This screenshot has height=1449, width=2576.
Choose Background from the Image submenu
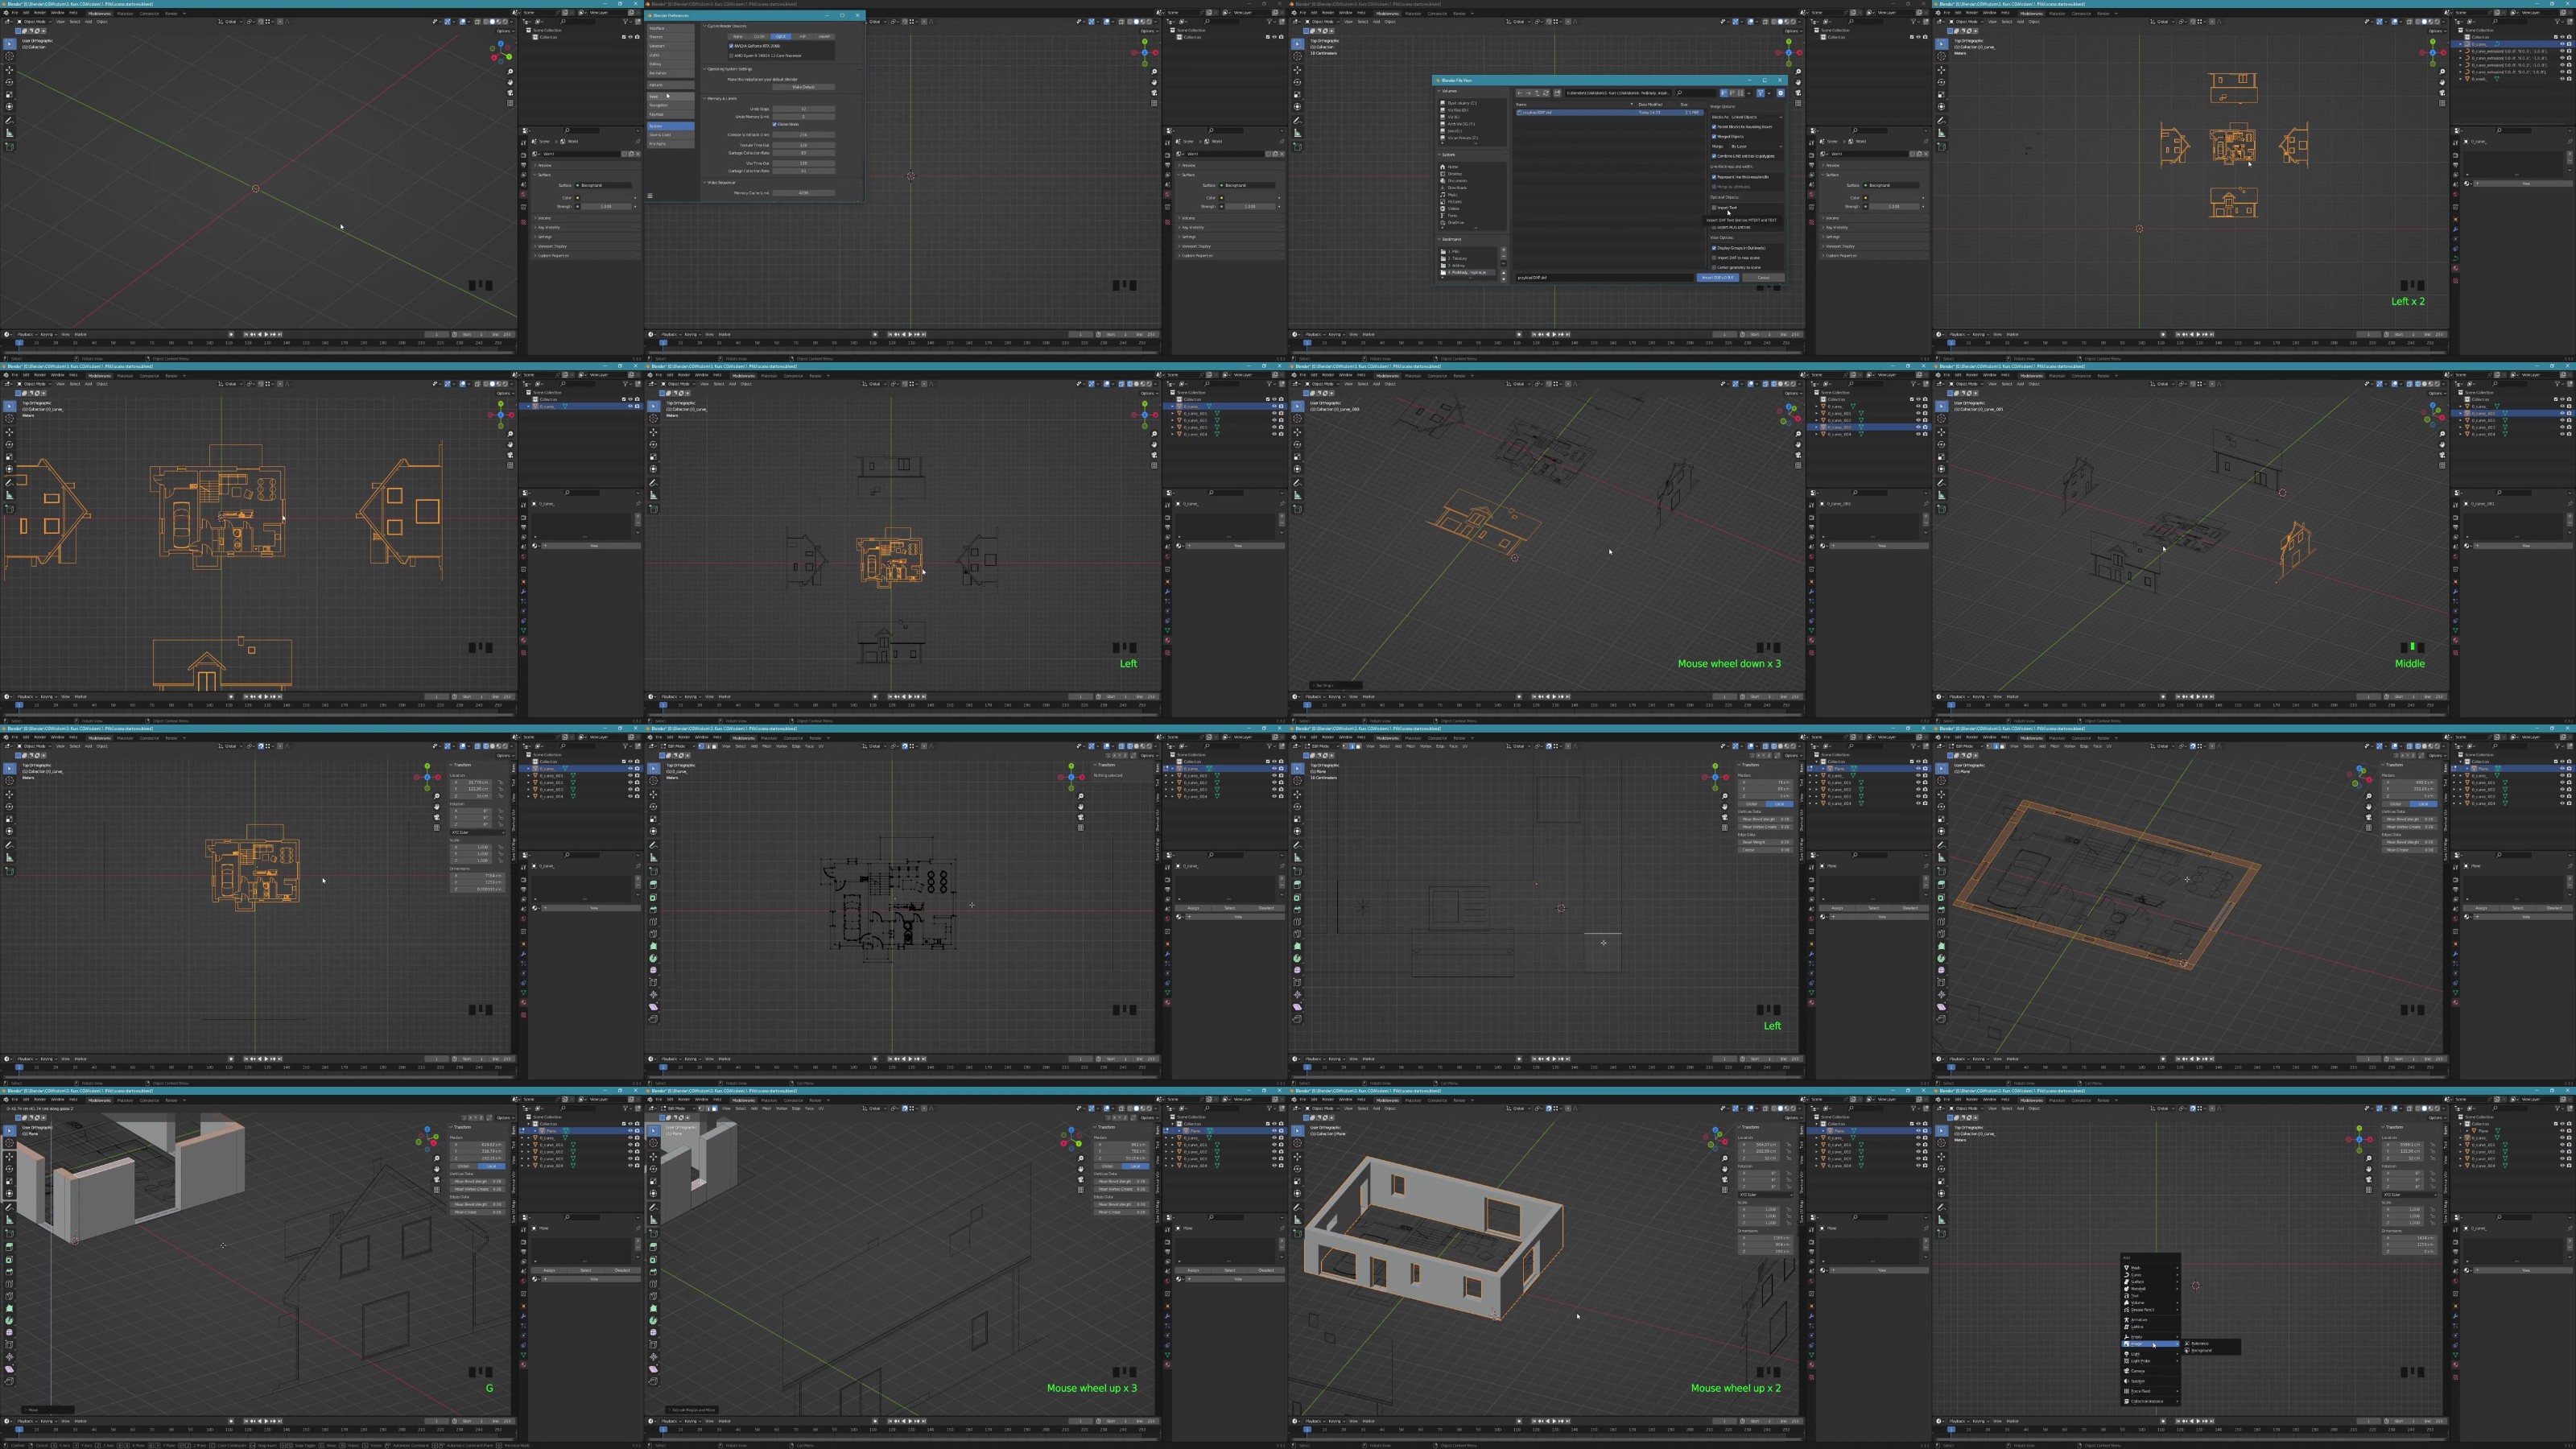click(x=2201, y=1351)
